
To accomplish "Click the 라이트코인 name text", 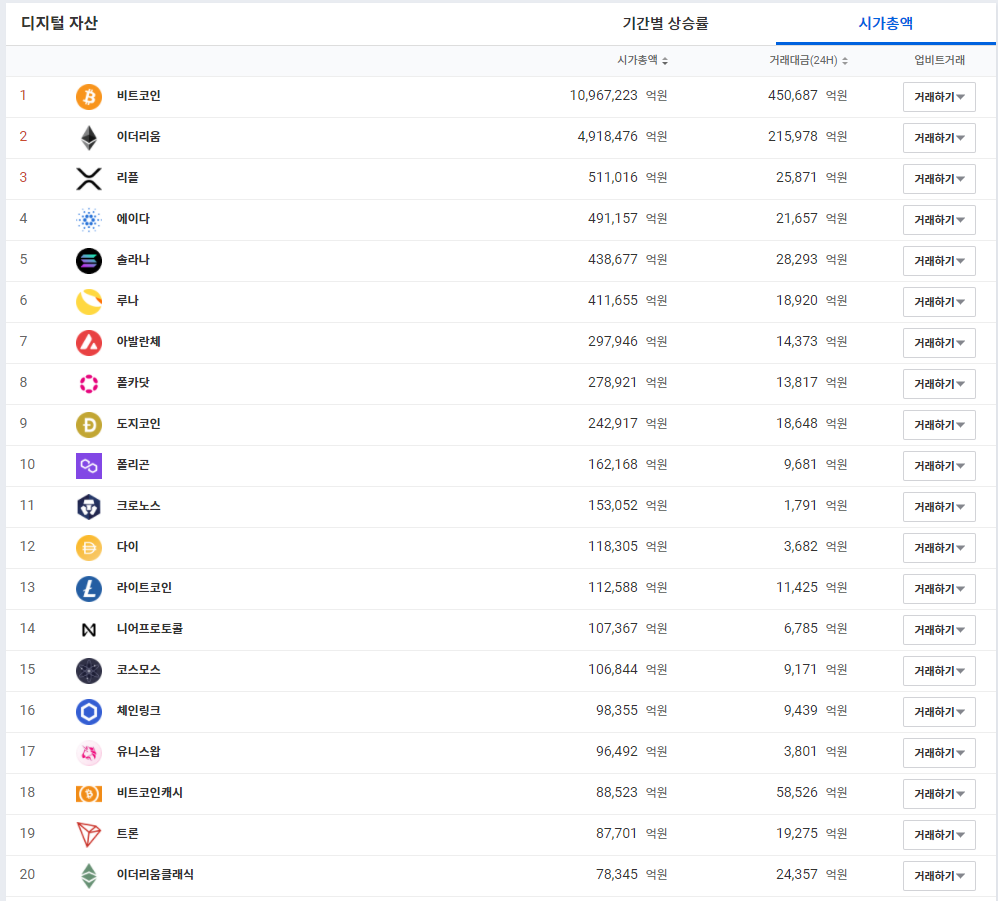I will (144, 587).
